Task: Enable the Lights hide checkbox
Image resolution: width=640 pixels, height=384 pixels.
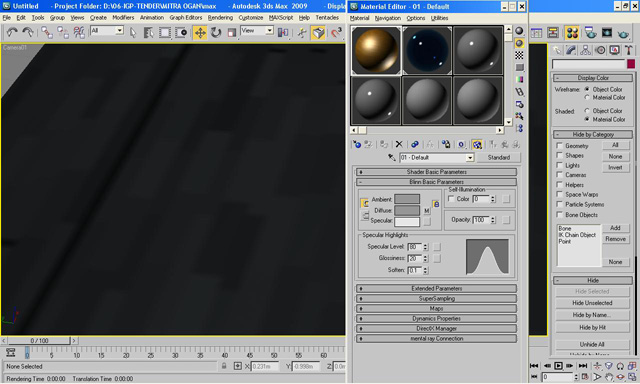Action: click(560, 165)
